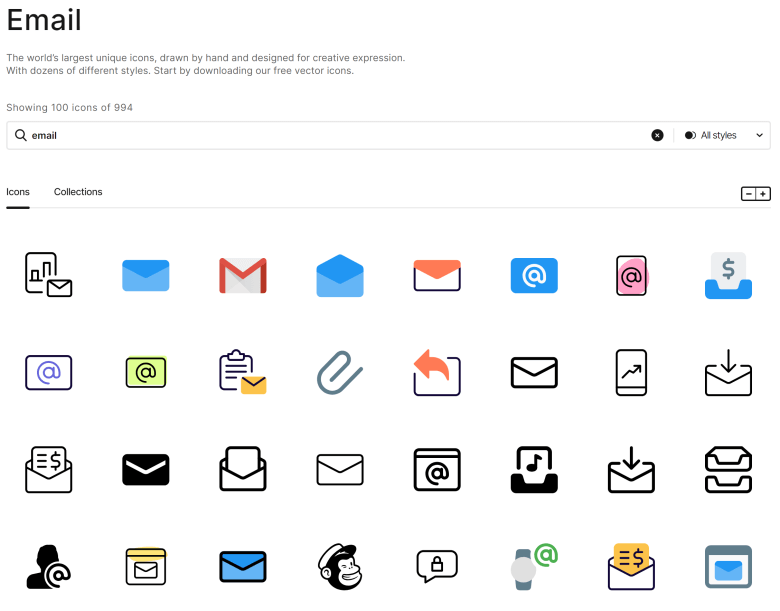Choose the orange-flap envelope icon
Image resolution: width=780 pixels, height=611 pixels.
[x=437, y=275]
